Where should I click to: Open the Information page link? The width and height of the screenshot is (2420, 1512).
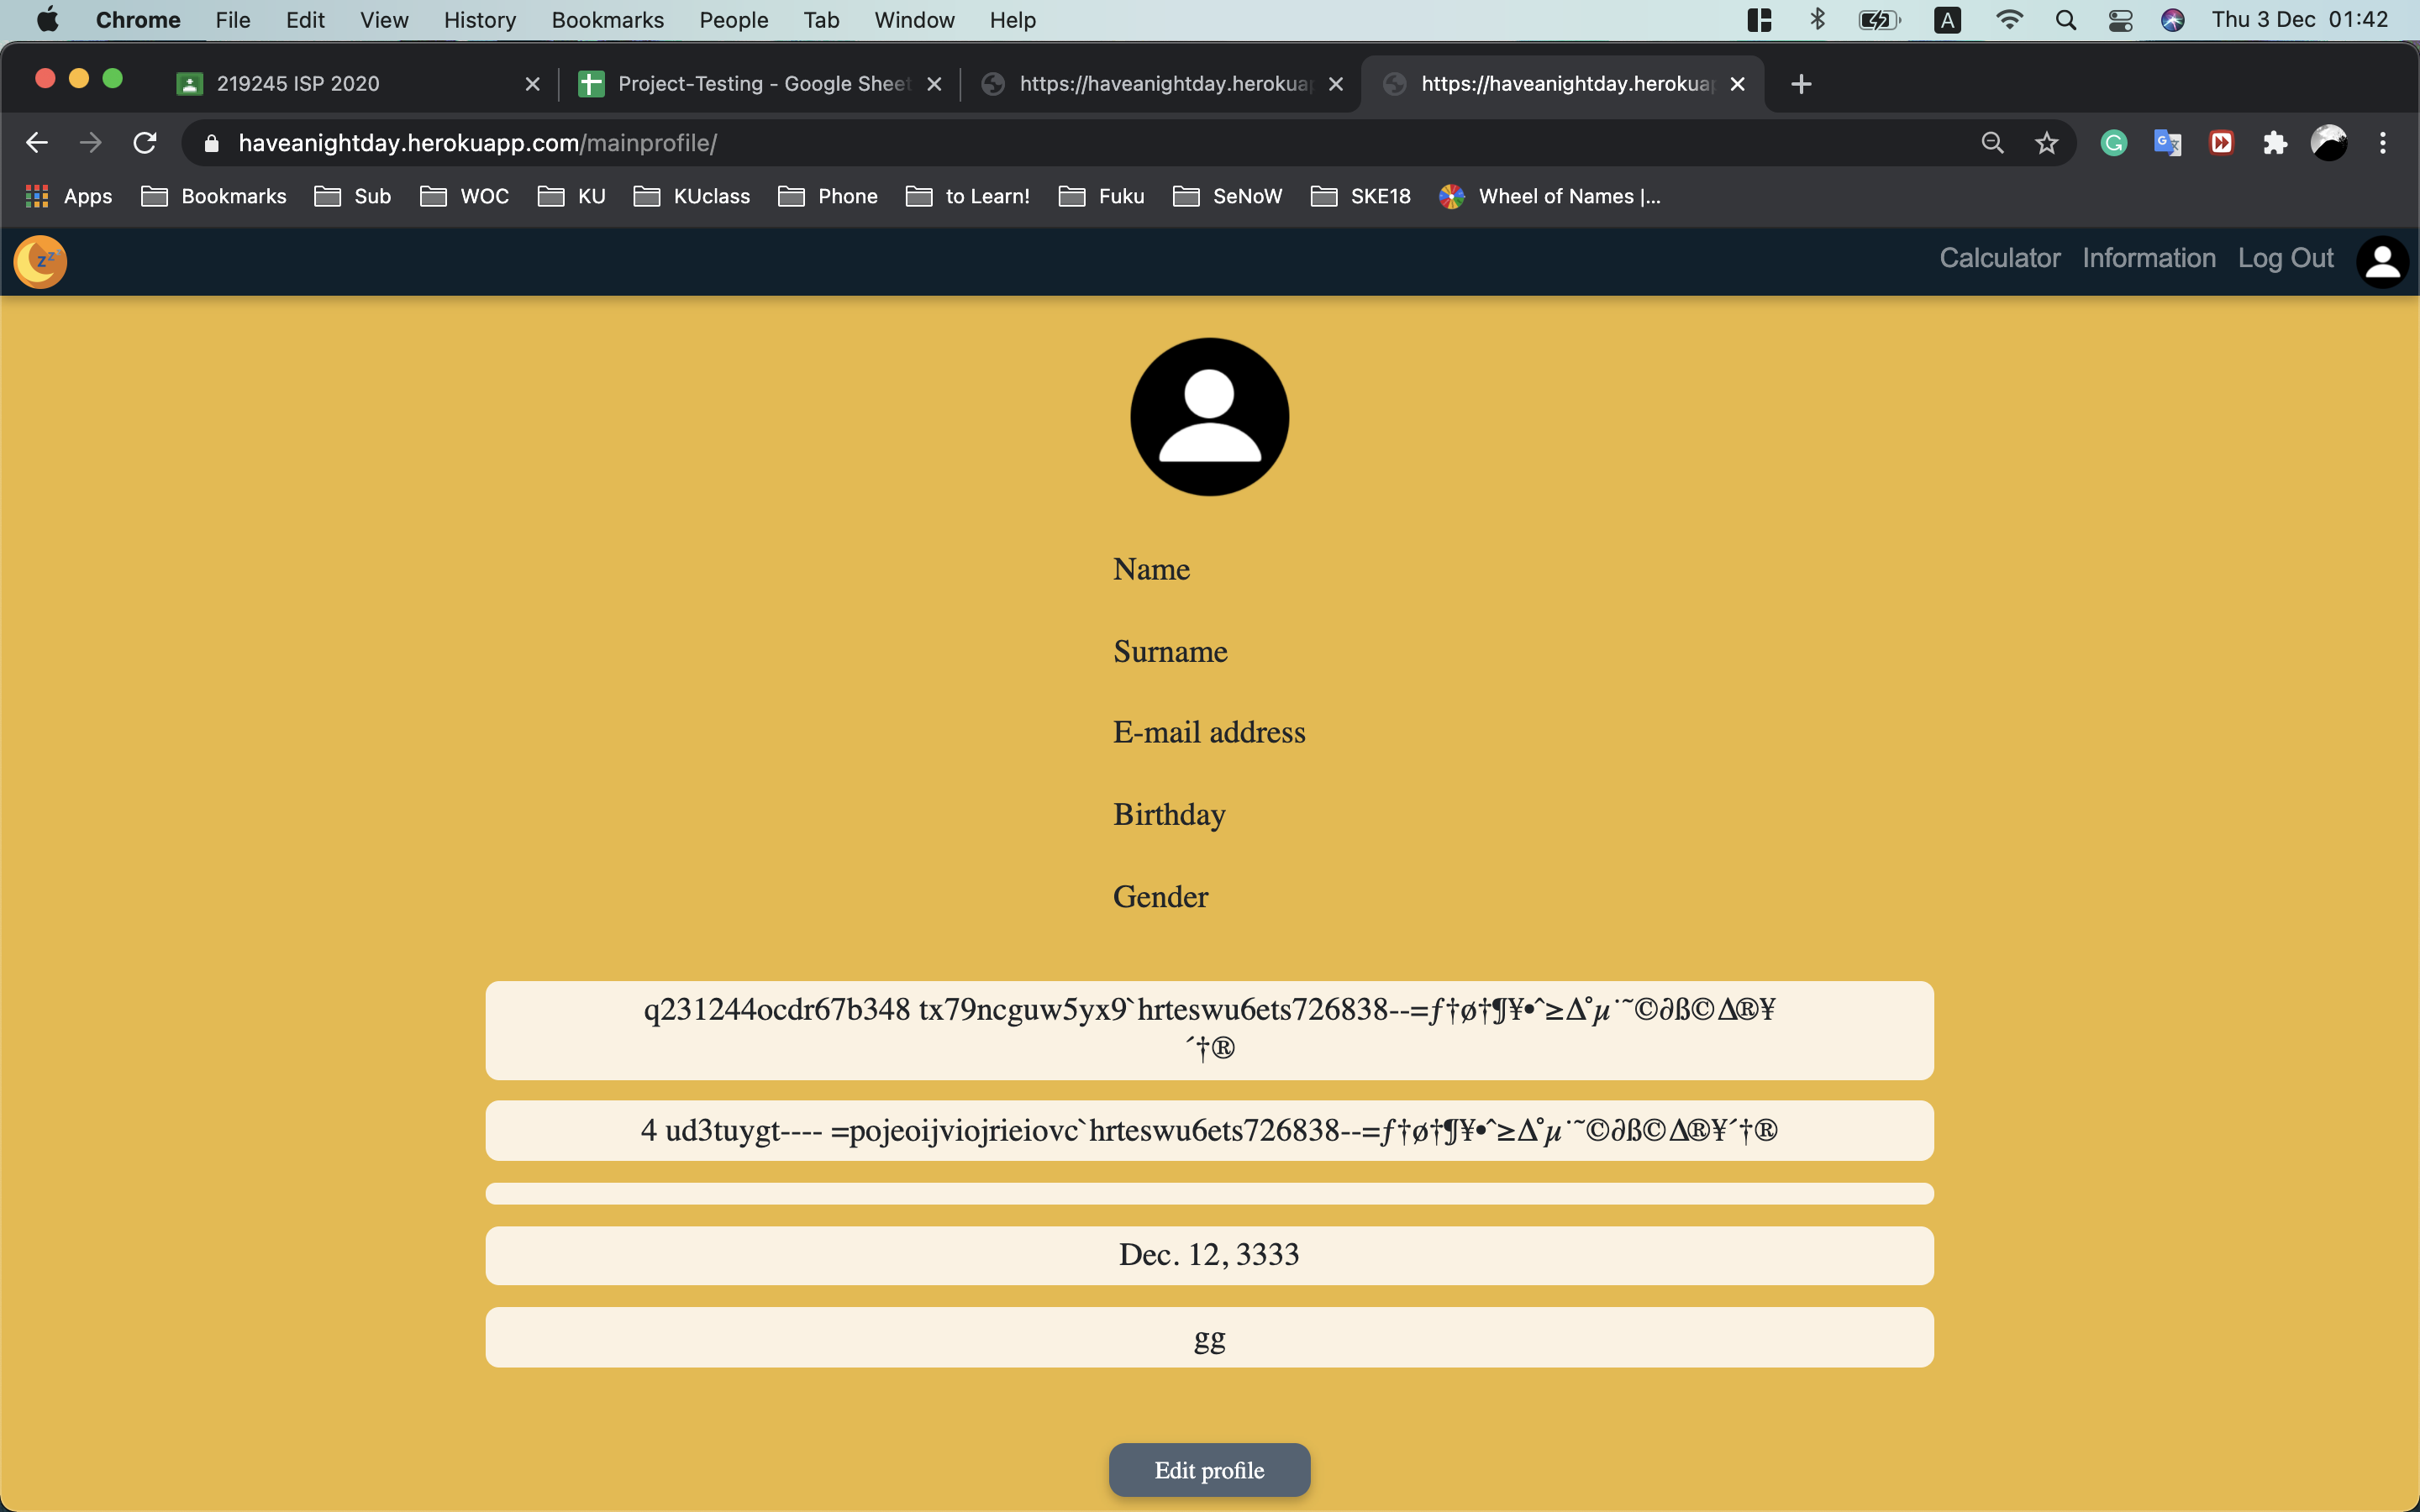tap(2148, 258)
